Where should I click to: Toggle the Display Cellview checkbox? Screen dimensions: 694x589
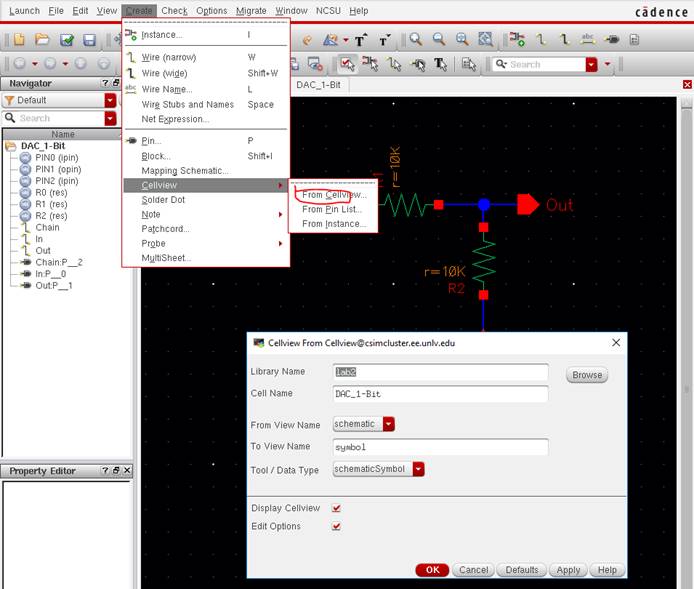(x=336, y=508)
